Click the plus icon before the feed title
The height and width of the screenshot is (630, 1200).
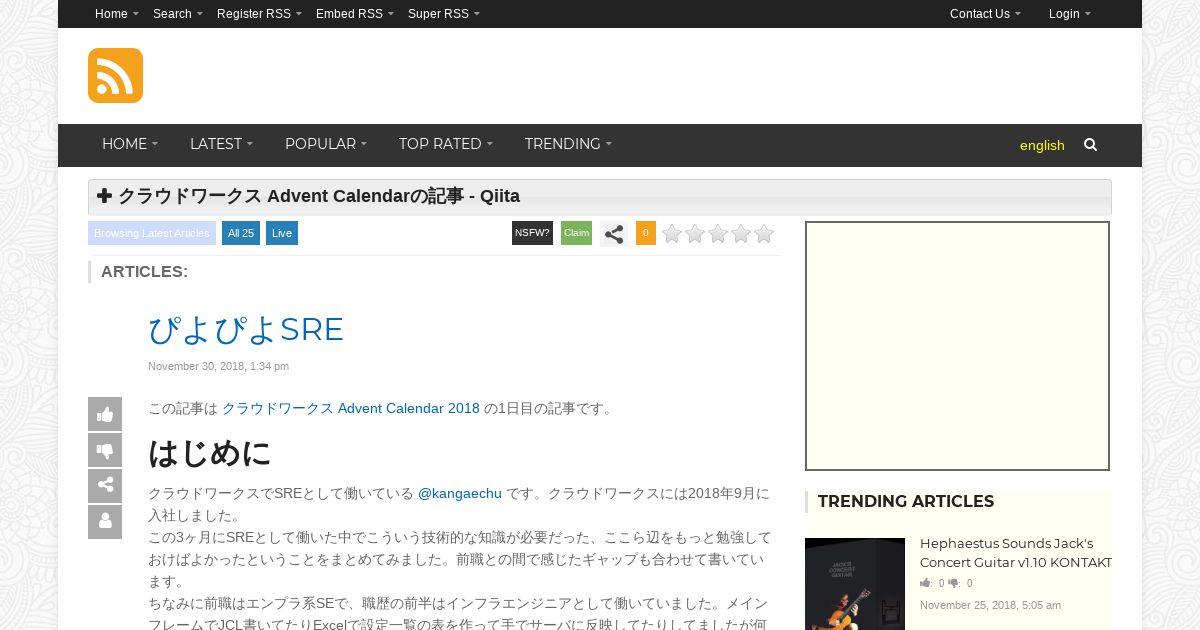[x=104, y=196]
